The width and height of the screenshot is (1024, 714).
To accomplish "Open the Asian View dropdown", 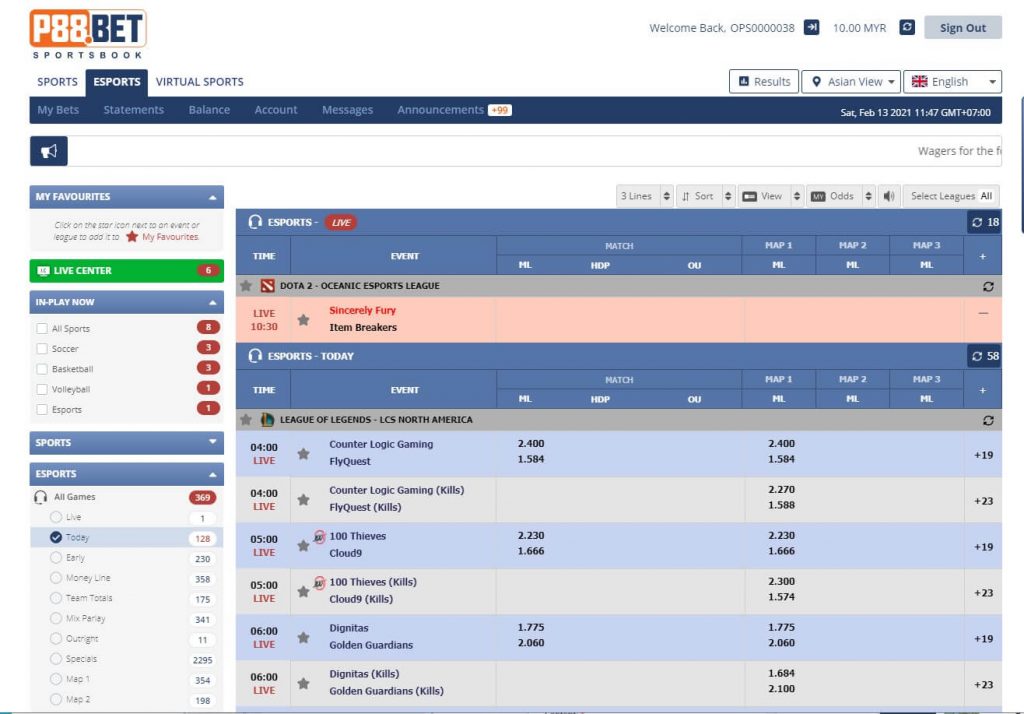I will pyautogui.click(x=851, y=82).
